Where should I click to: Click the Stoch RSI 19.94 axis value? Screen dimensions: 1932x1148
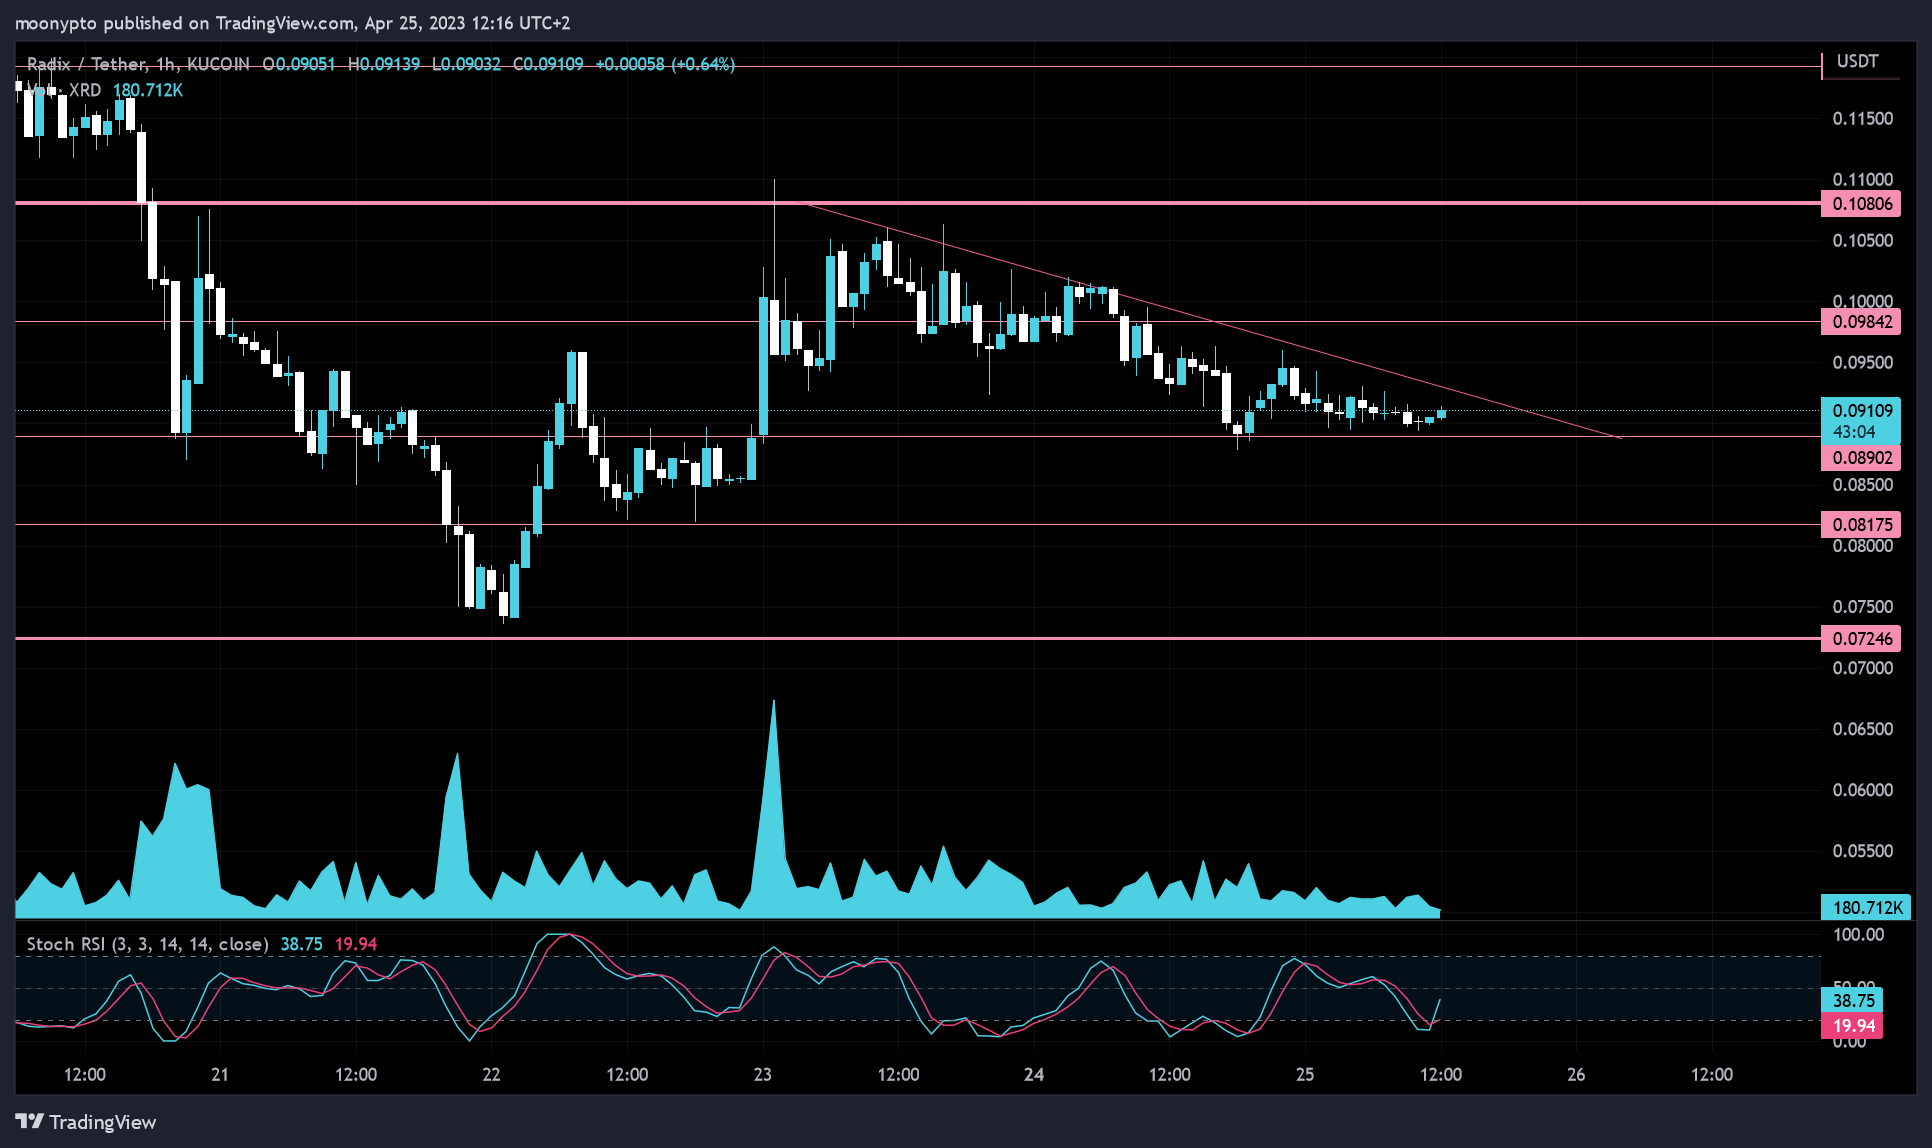coord(1852,1025)
